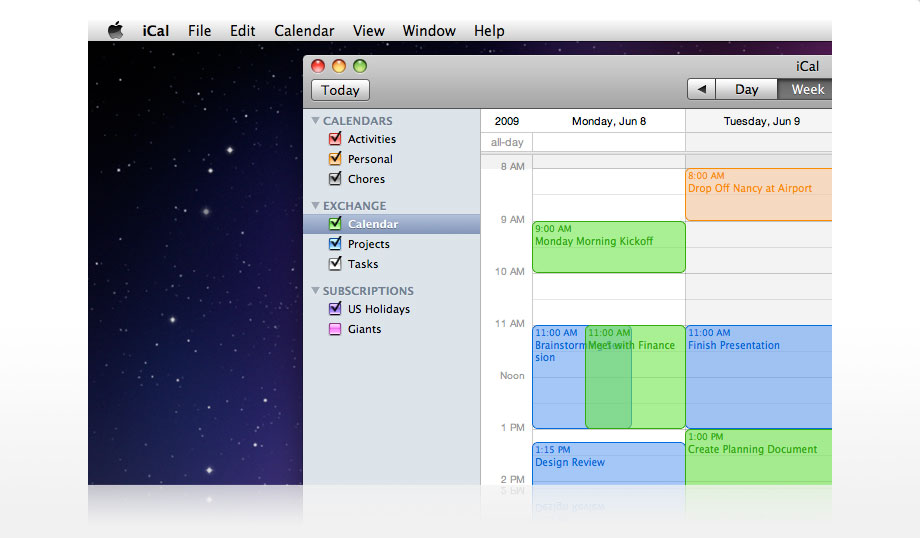Toggle the Activities calendar checkbox

pyautogui.click(x=335, y=138)
